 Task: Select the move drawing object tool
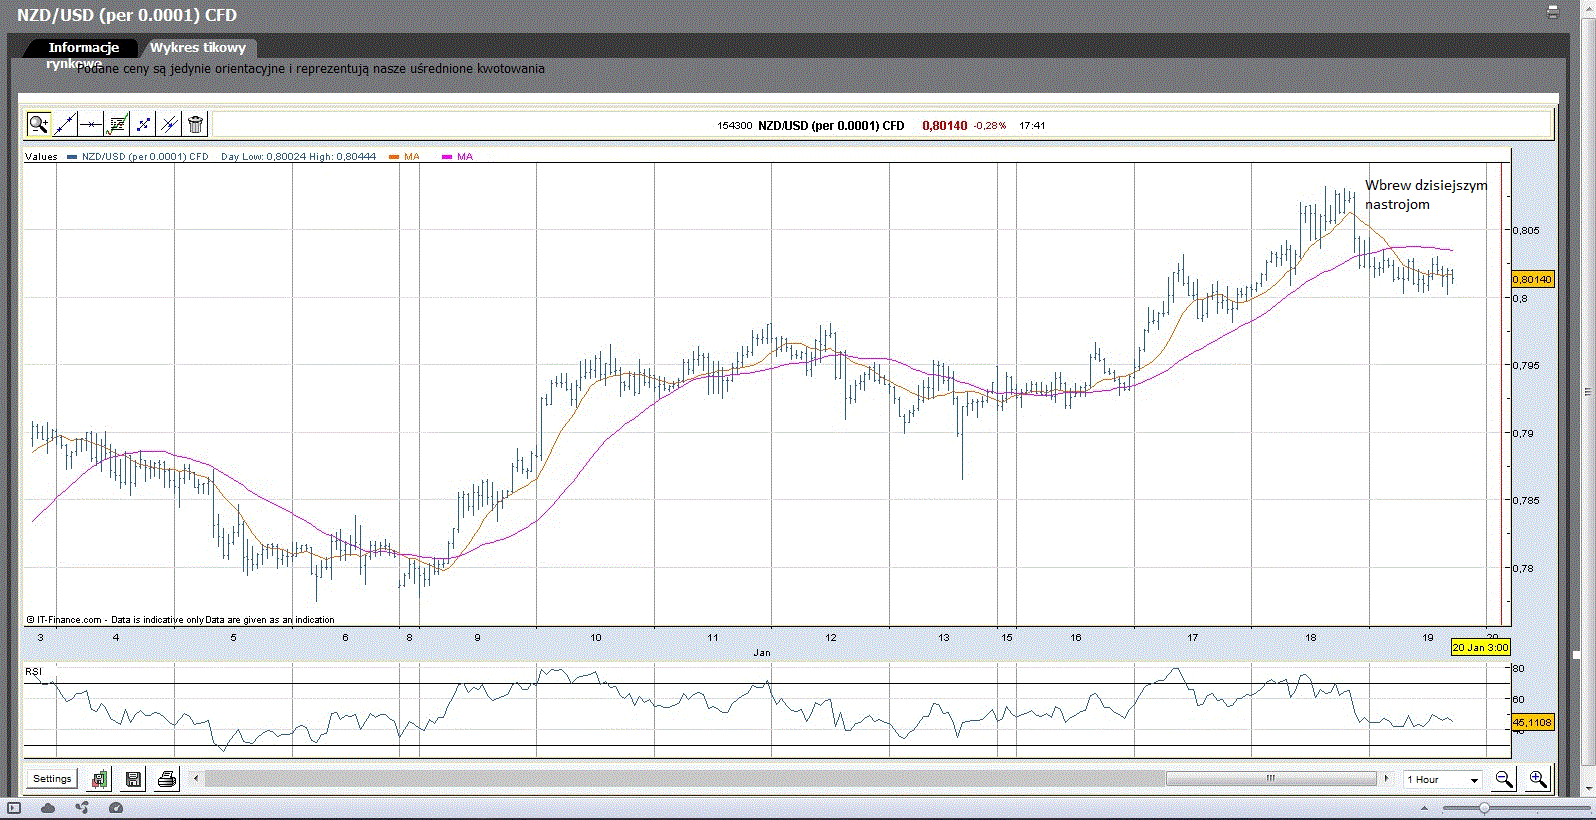pyautogui.click(x=143, y=124)
